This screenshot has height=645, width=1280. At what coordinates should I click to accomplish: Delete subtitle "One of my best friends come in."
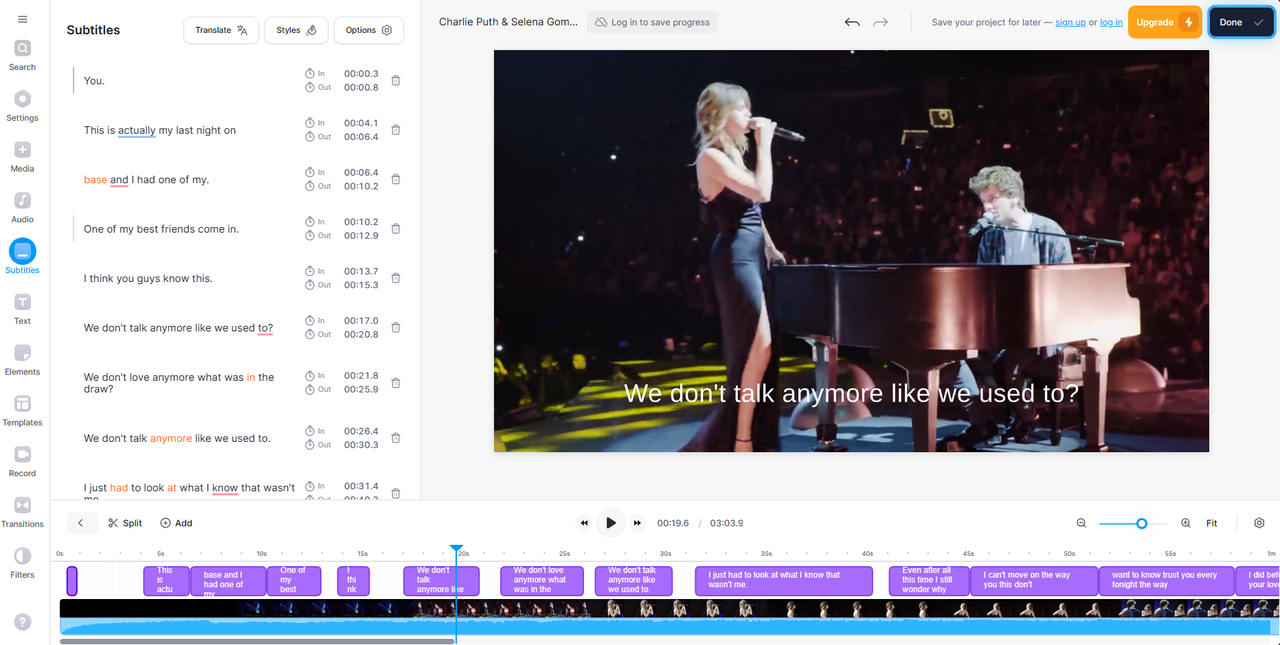(396, 229)
